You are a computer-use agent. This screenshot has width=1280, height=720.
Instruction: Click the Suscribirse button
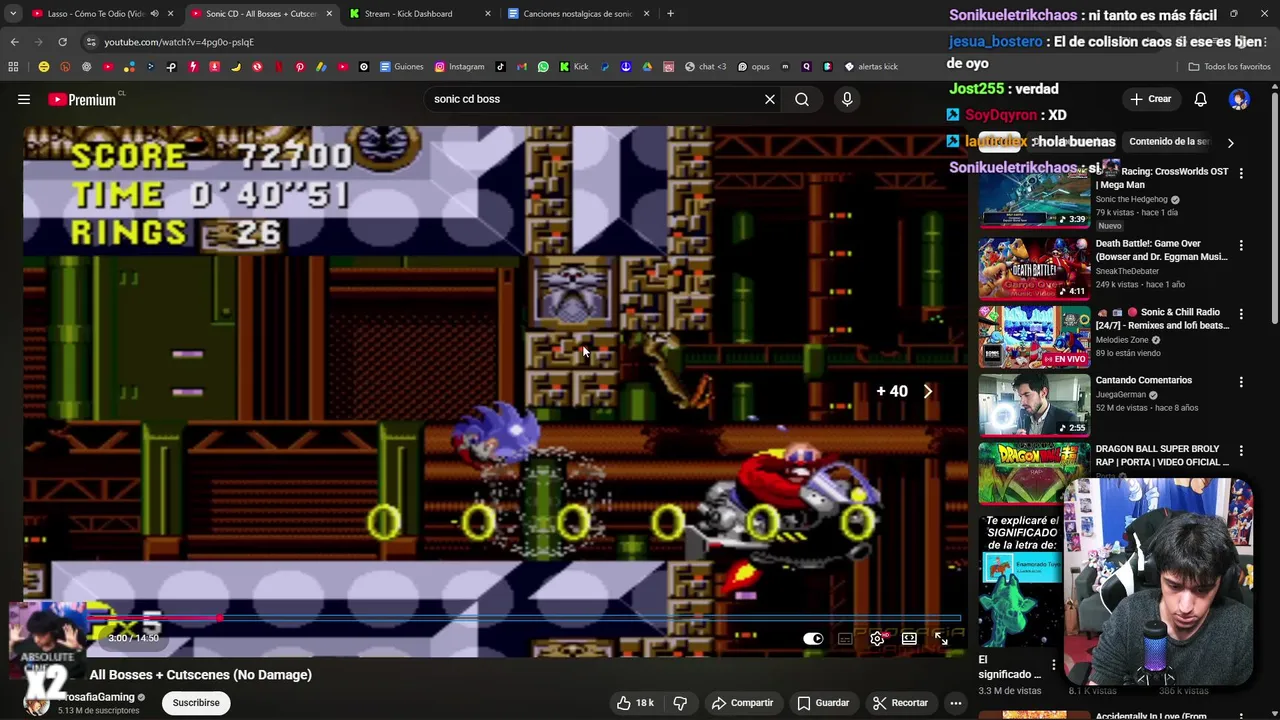tap(196, 703)
